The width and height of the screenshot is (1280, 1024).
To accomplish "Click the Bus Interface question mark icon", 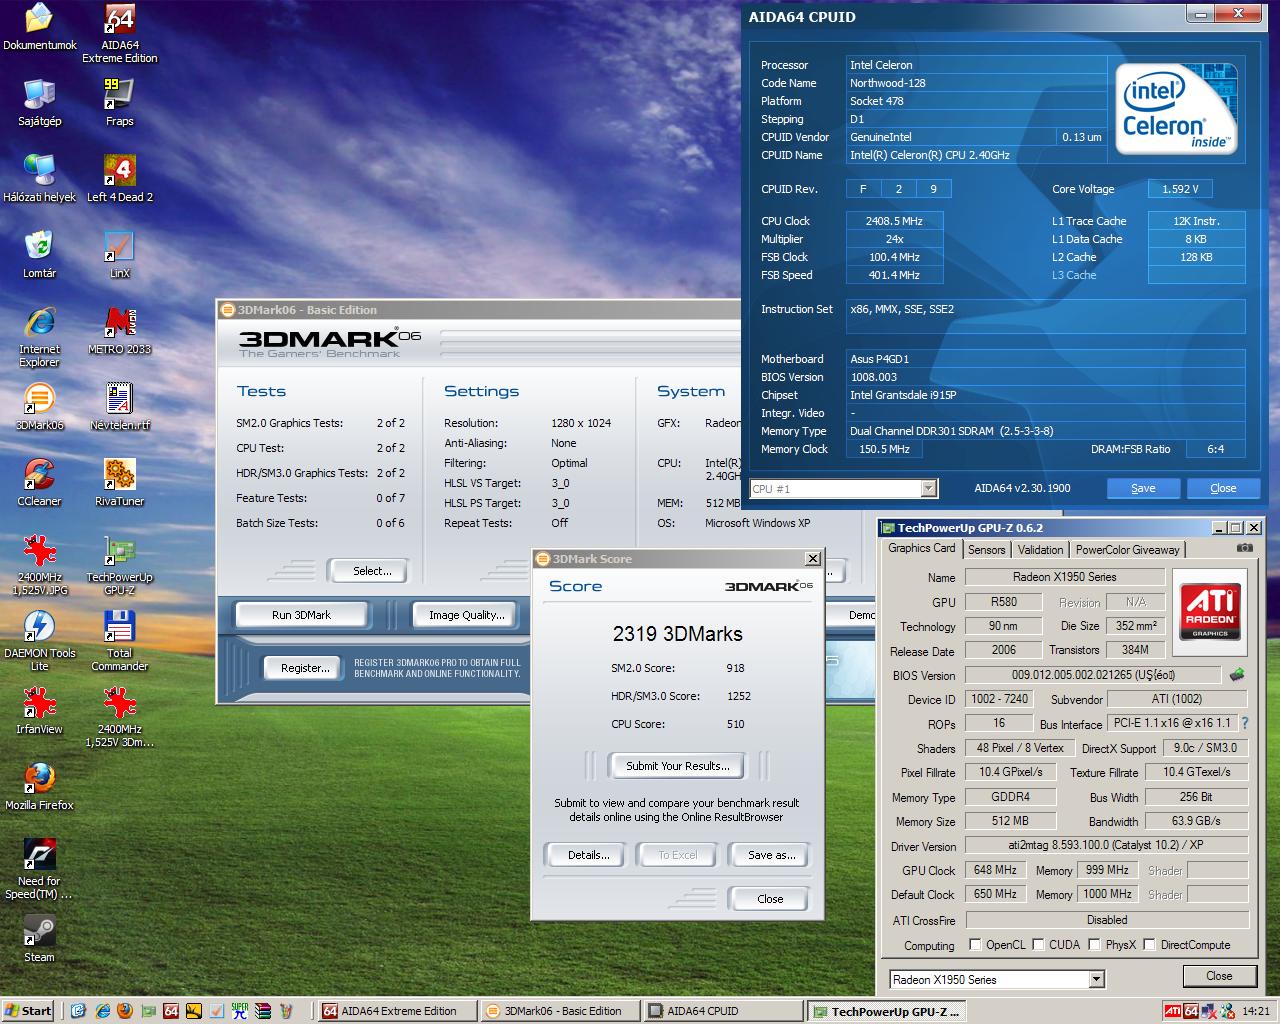I will (x=1245, y=723).
